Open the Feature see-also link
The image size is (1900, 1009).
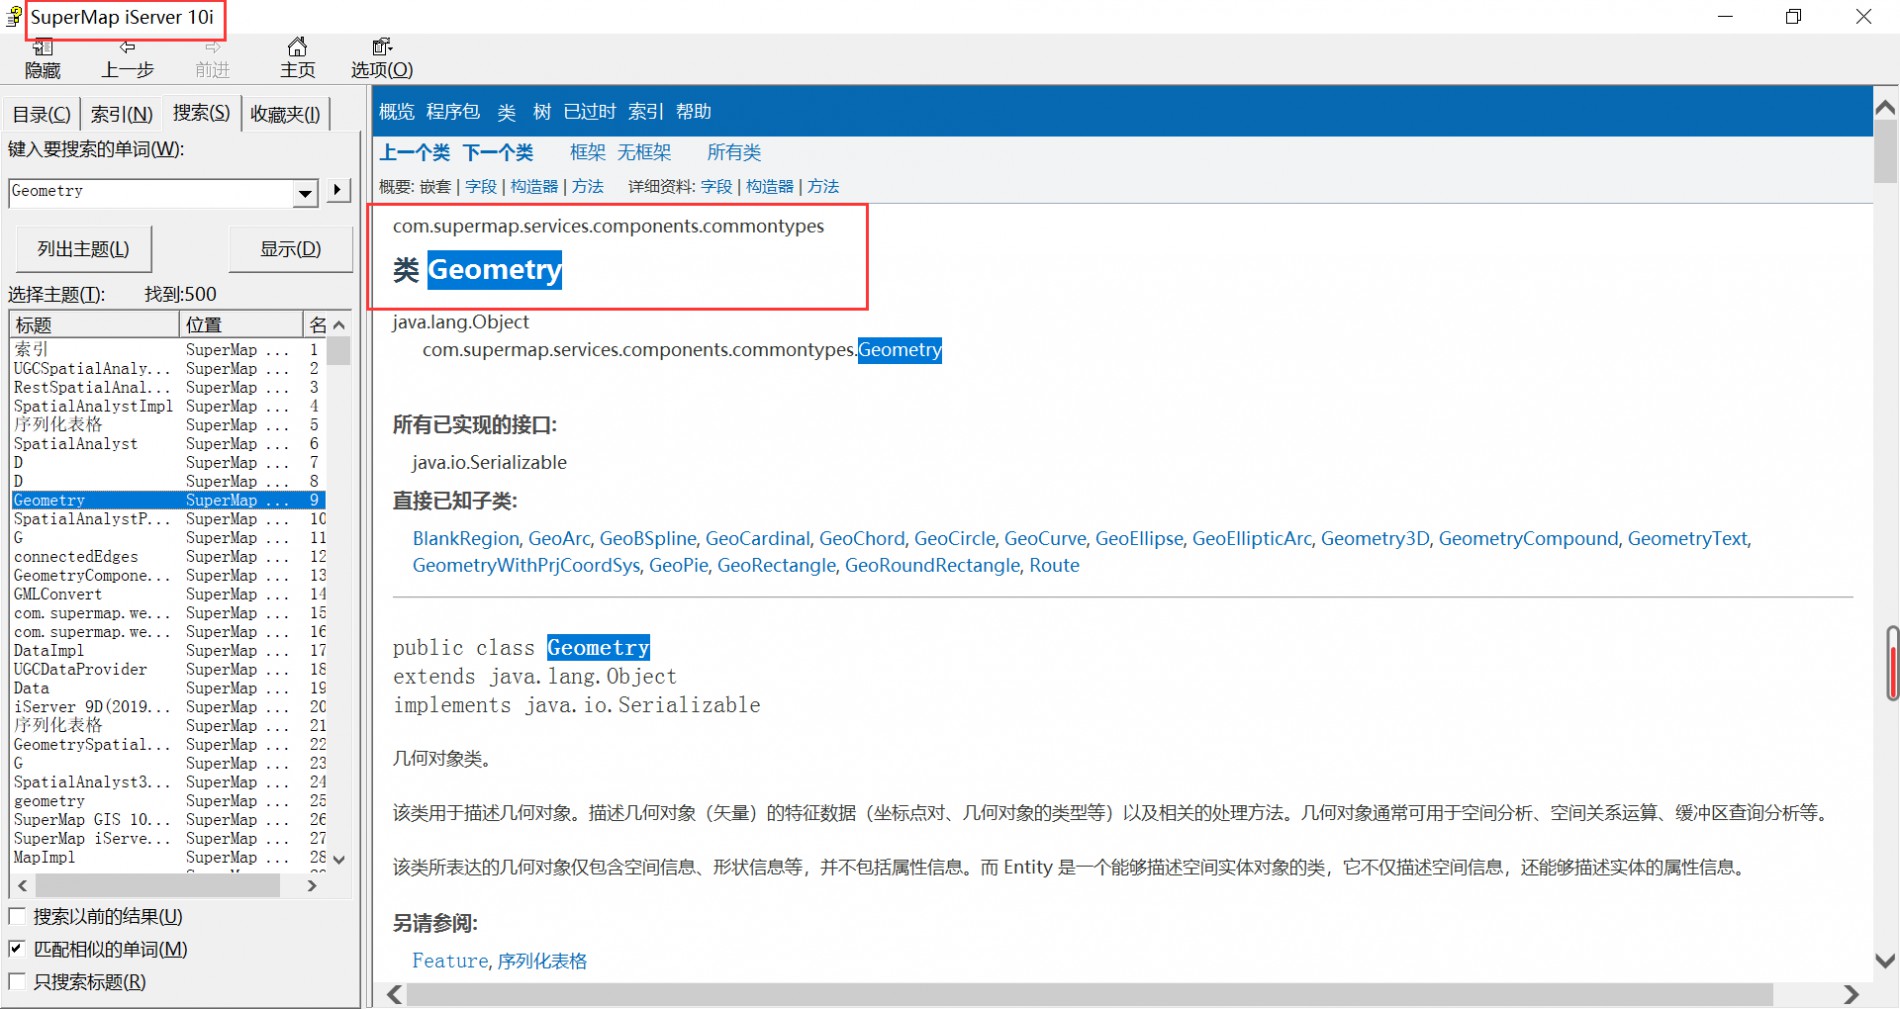(x=450, y=960)
